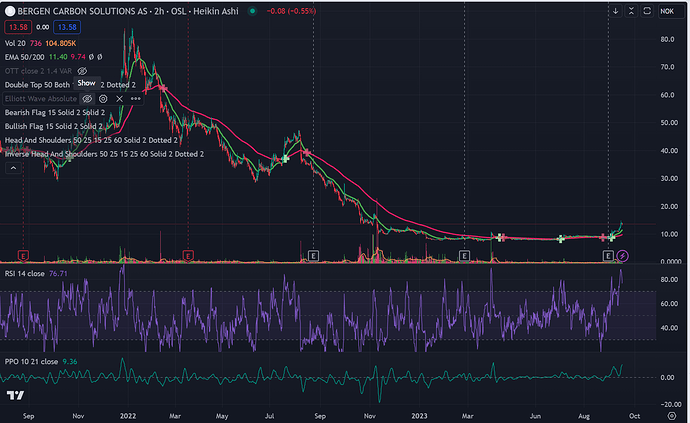This screenshot has height=423, width=690.
Task: Collapse the chart pane with the double-chevron icon
Action: [631, 11]
